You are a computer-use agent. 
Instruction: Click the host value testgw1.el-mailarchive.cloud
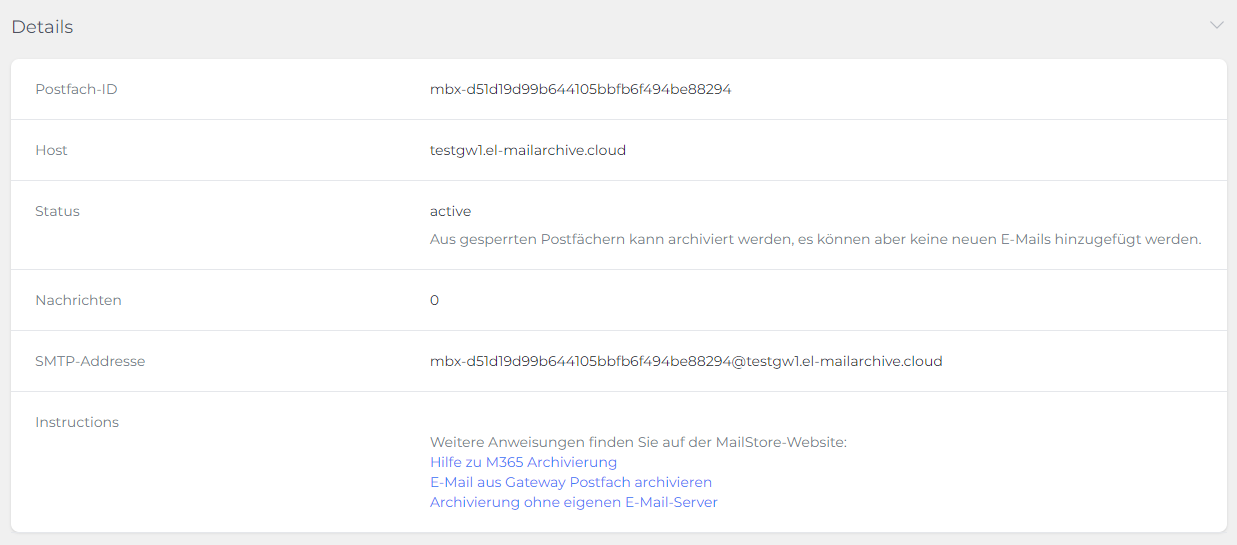pos(527,150)
